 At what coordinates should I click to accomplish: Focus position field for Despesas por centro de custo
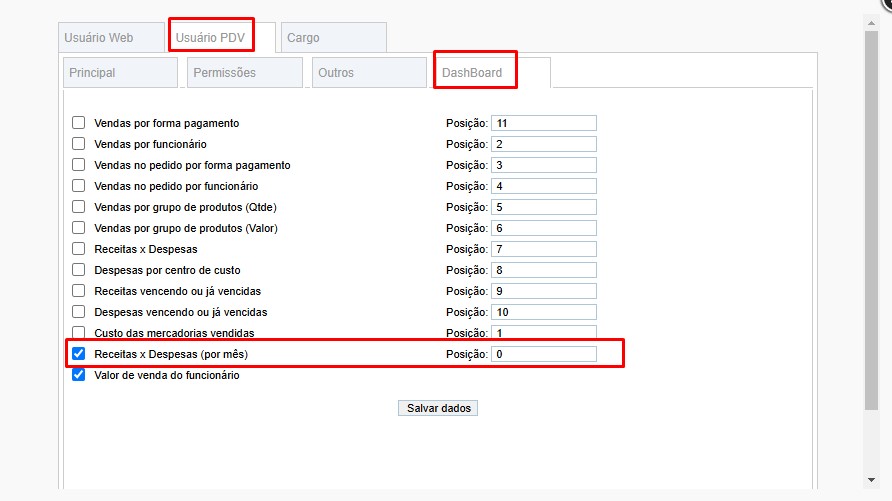(544, 270)
